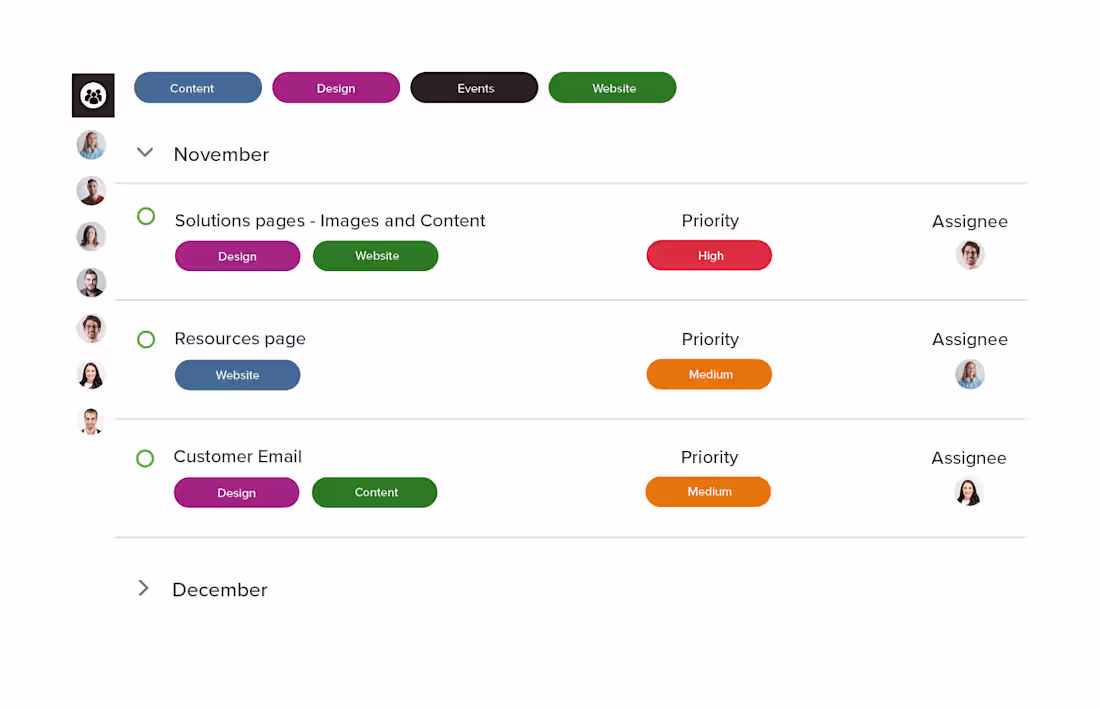Viewport: 1100px width, 709px height.
Task: Expand the December section
Action: (x=143, y=588)
